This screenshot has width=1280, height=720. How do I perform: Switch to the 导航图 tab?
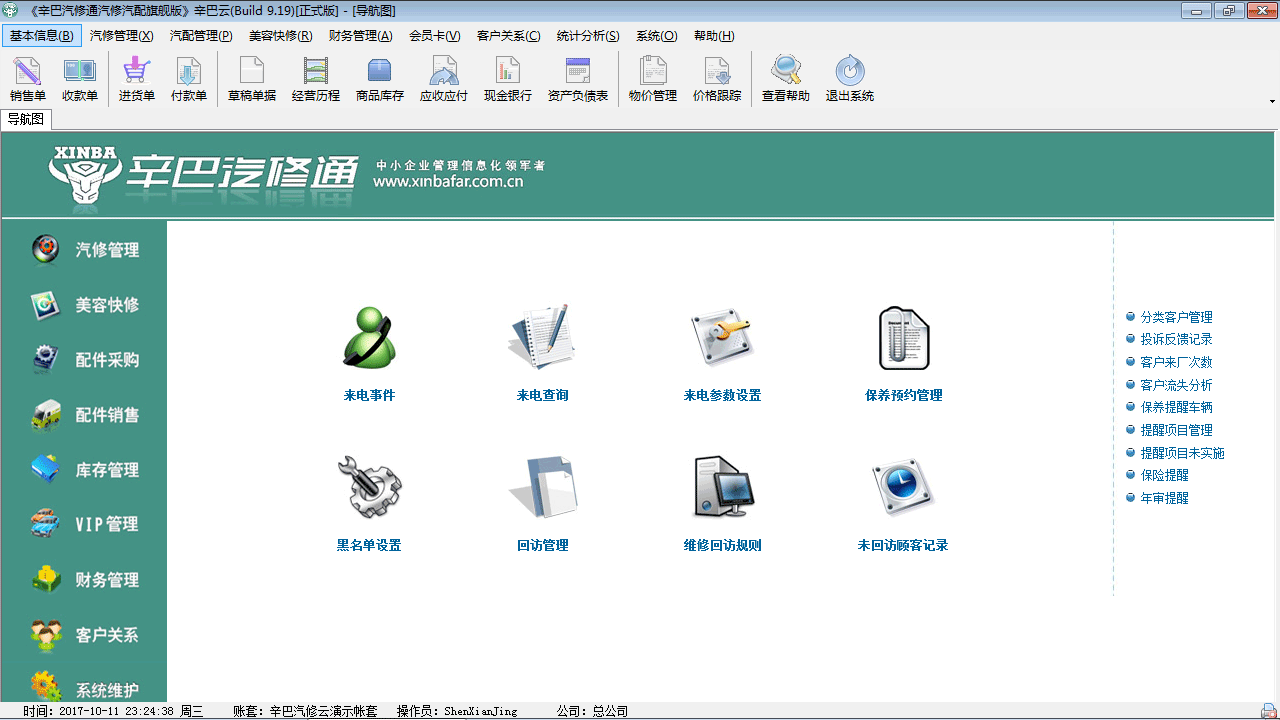(26, 119)
